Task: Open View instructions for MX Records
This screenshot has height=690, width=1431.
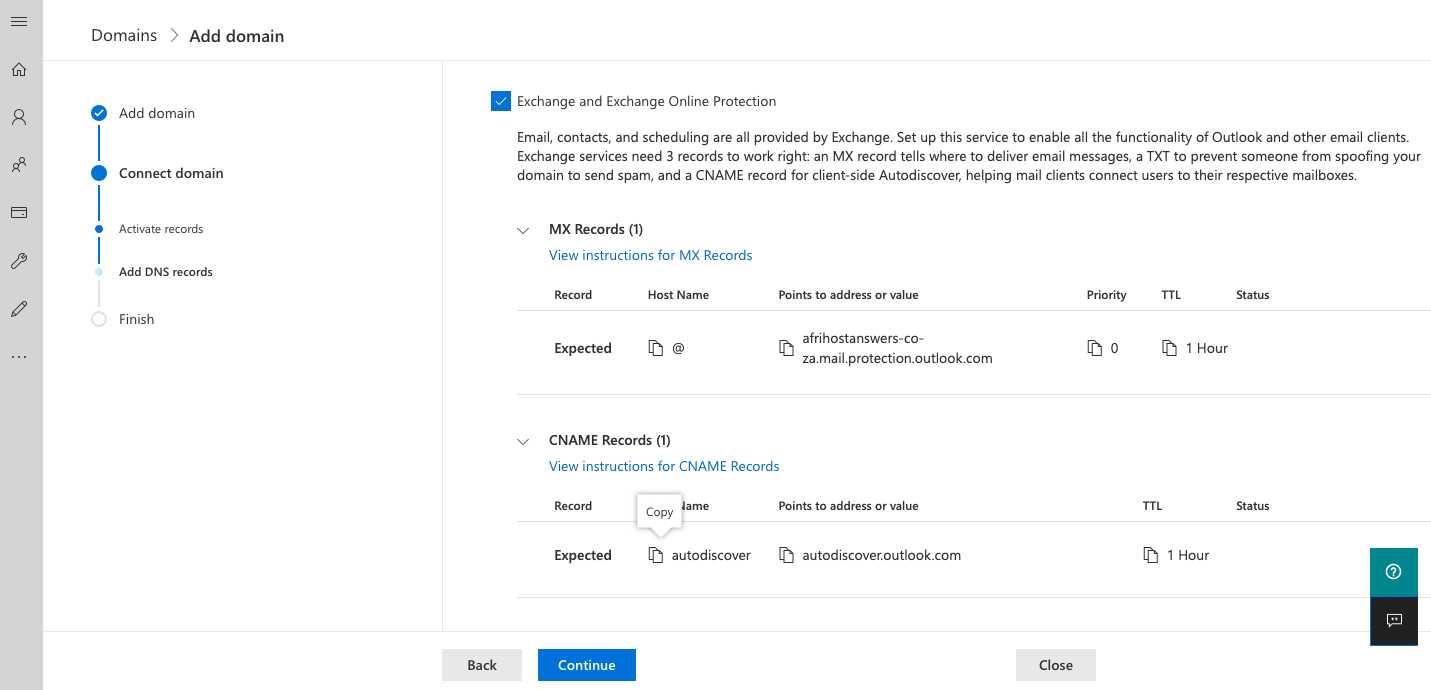Action: pos(650,255)
